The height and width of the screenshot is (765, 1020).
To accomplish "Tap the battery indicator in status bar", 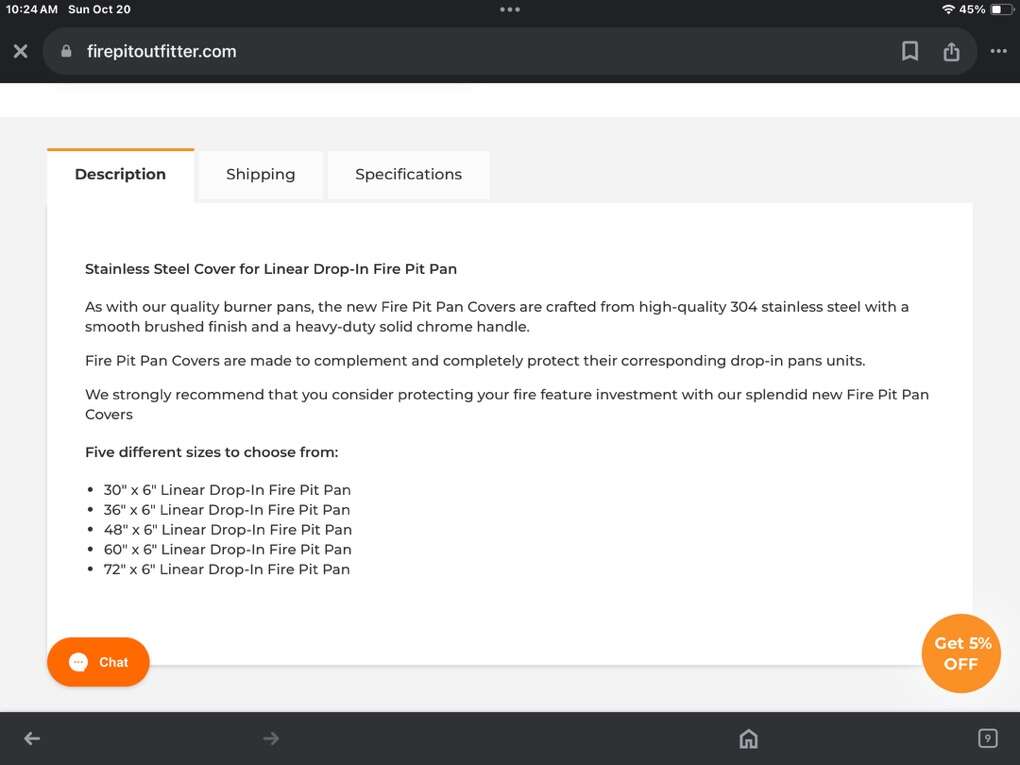I will click(x=1002, y=10).
